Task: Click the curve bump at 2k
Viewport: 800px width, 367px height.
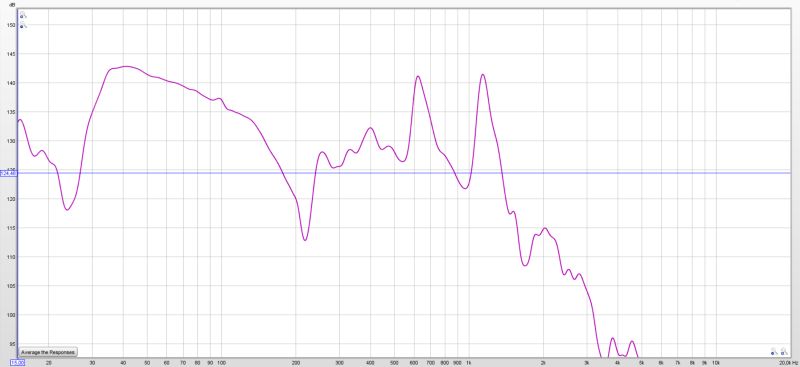Action: [x=544, y=229]
